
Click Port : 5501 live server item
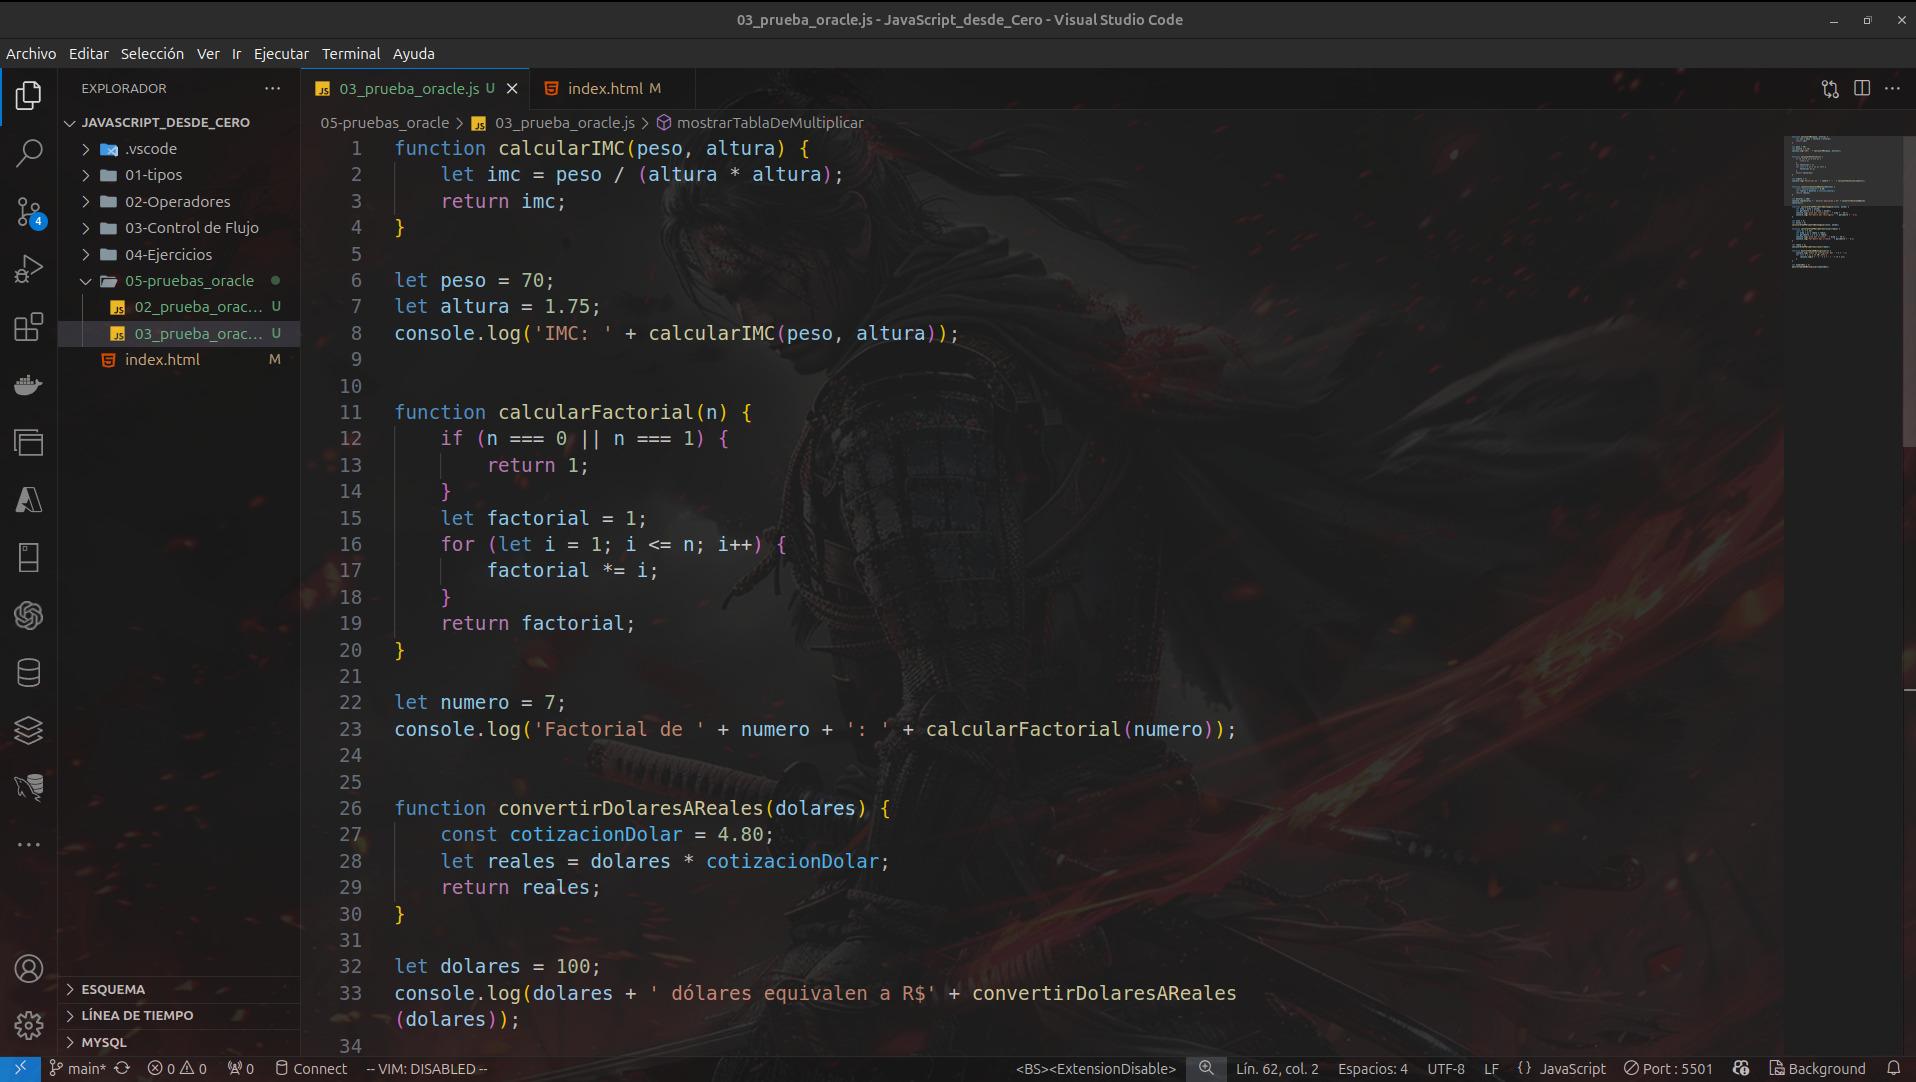coord(1668,1068)
